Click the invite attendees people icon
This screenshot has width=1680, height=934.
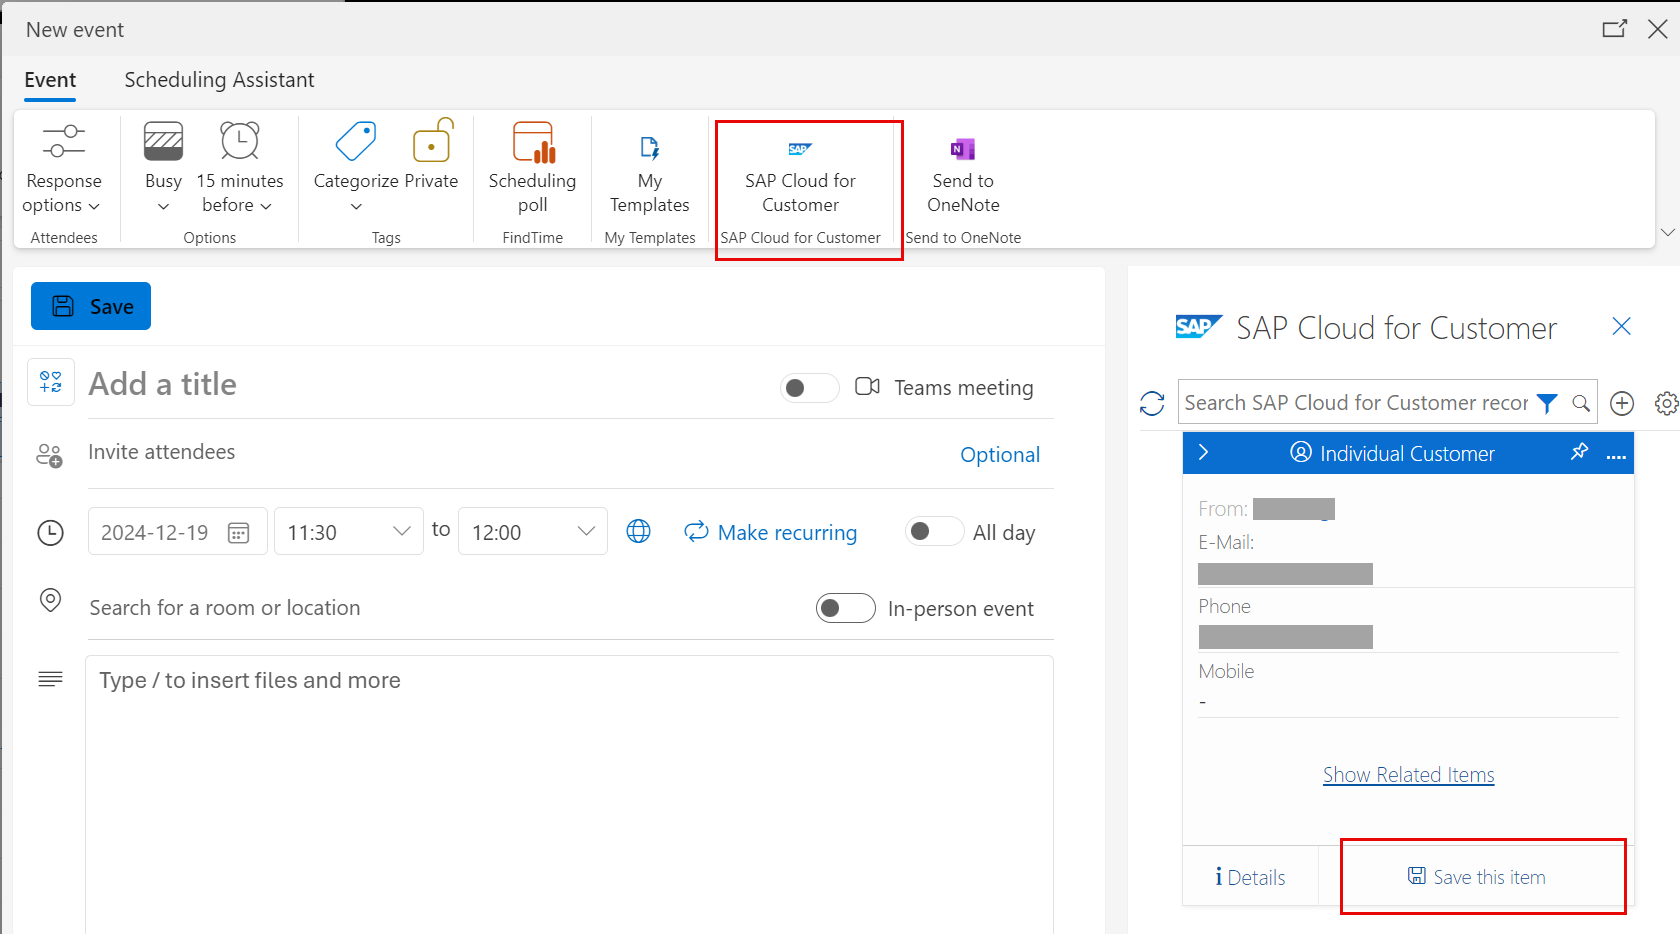pyautogui.click(x=50, y=456)
